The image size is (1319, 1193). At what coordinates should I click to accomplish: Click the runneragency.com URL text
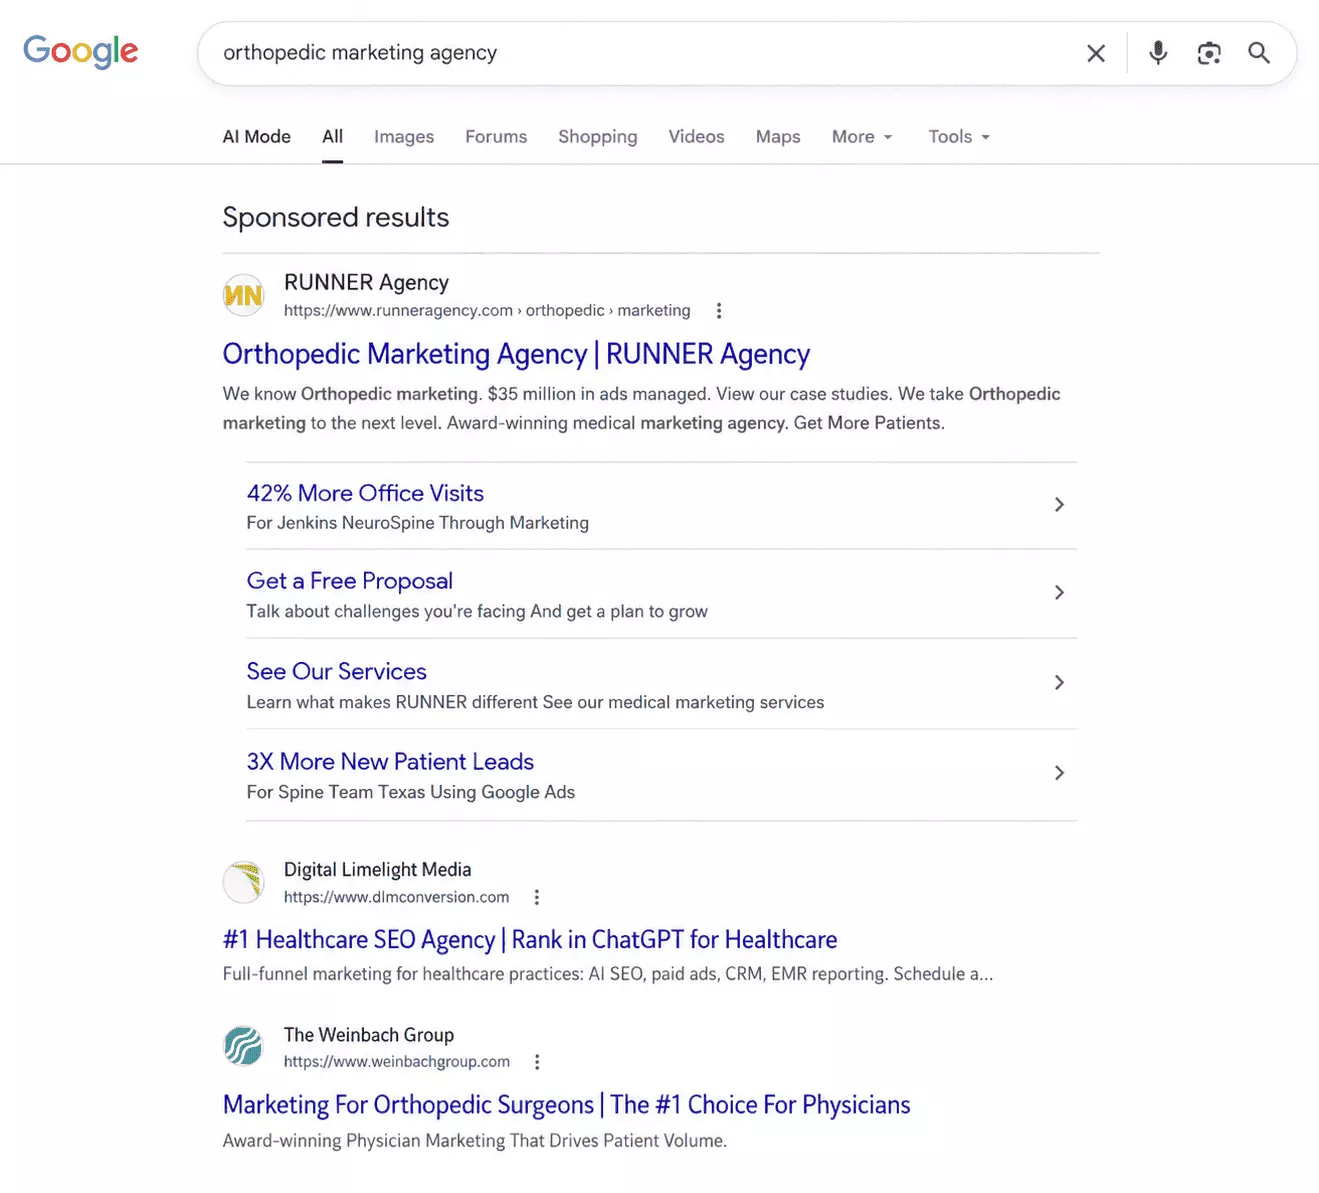coord(487,311)
